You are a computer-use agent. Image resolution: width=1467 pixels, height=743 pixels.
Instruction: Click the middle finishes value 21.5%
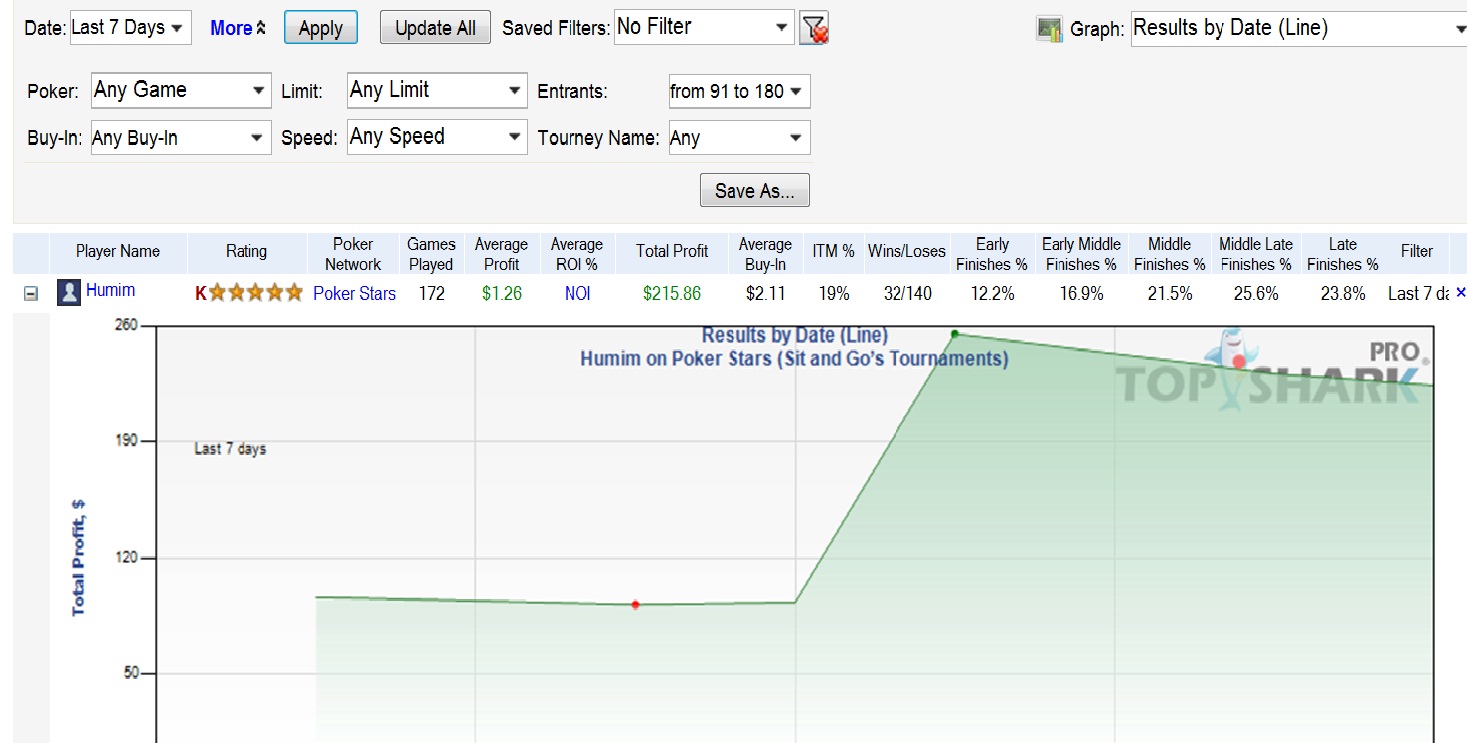click(x=1169, y=294)
